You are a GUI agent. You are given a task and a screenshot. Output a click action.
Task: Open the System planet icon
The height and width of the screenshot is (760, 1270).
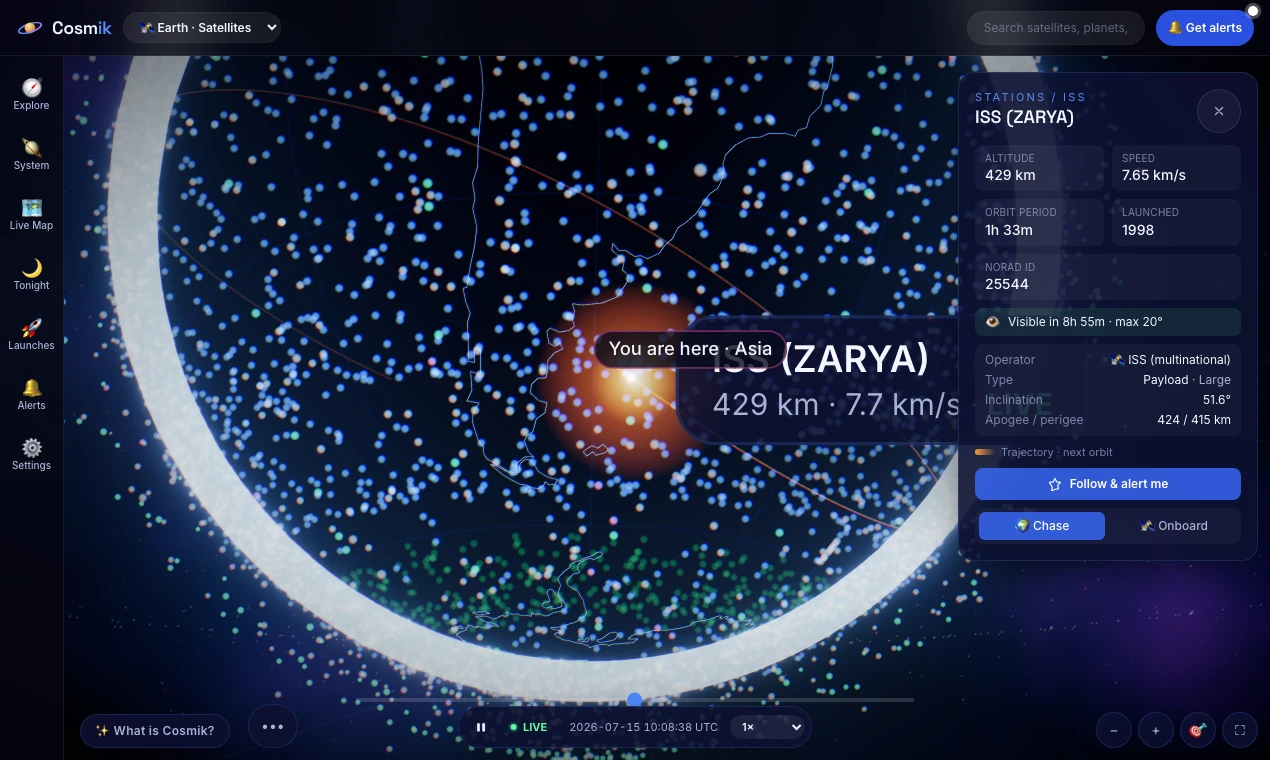point(32,147)
